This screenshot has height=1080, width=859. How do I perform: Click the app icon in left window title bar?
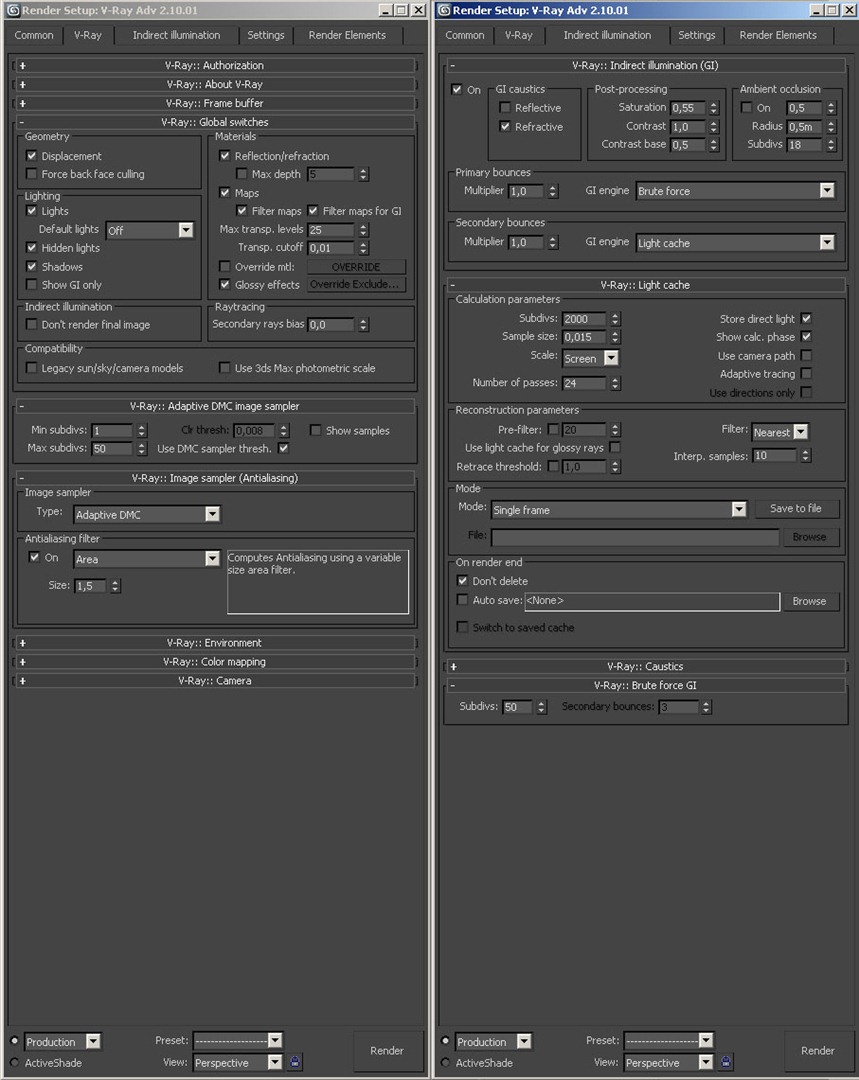tap(12, 10)
